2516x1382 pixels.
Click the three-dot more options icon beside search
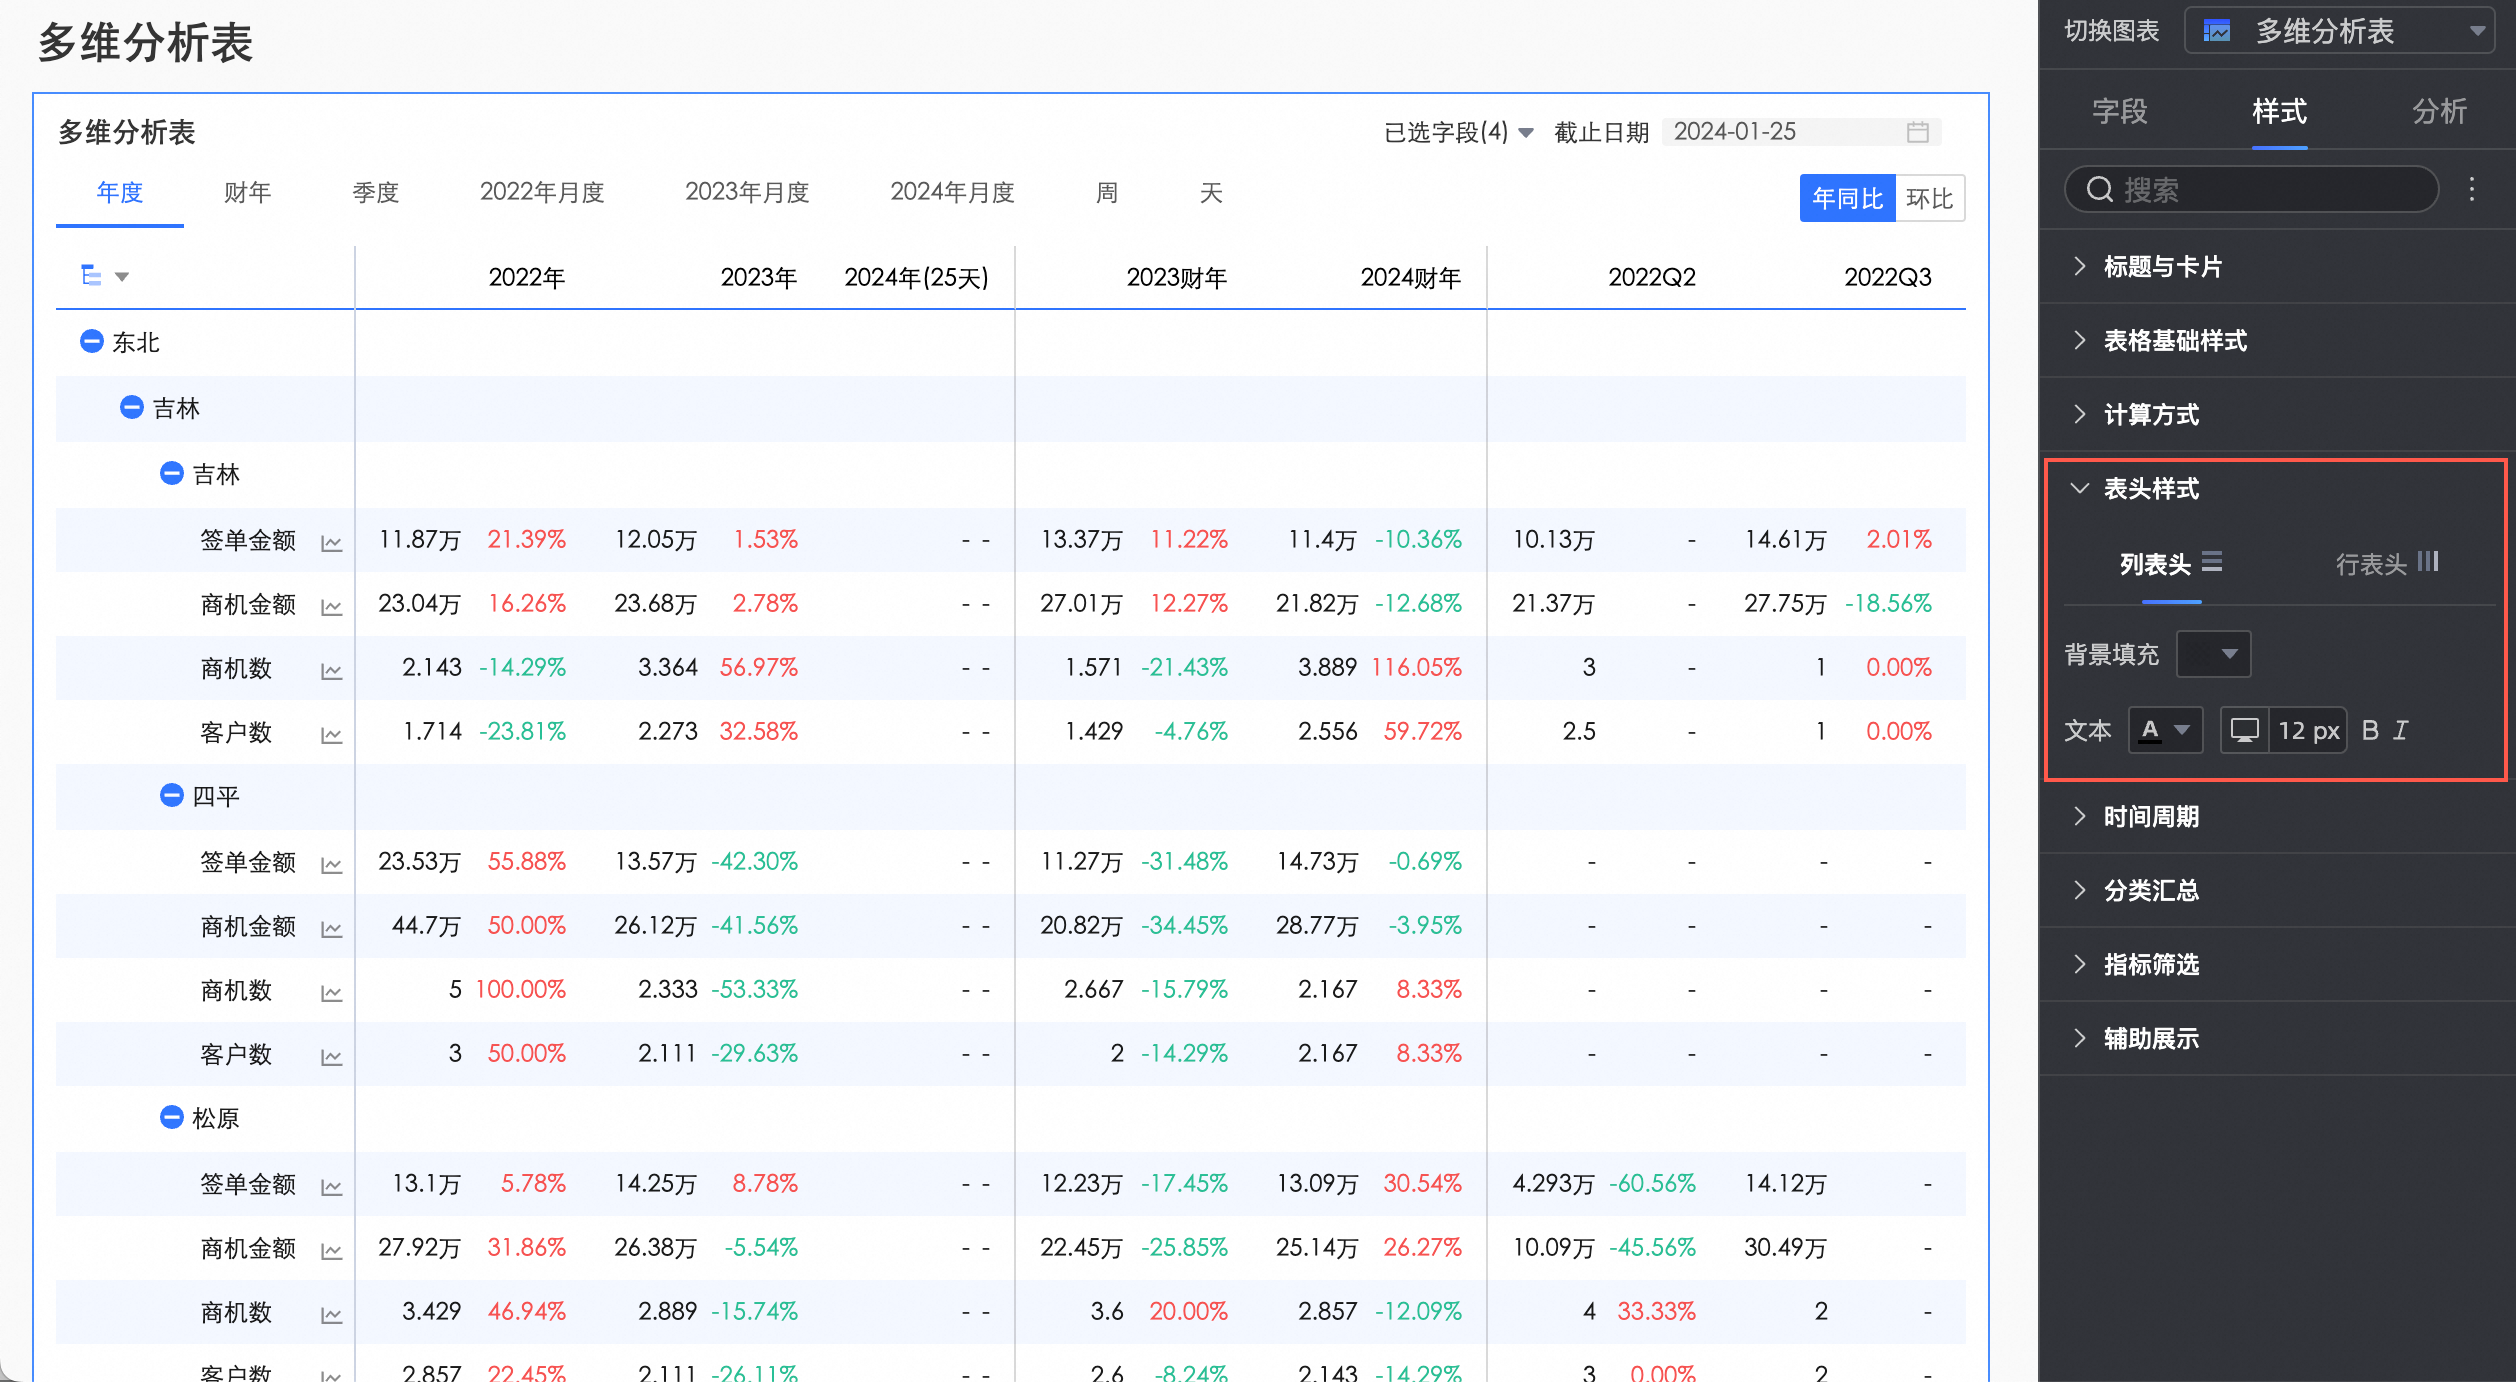coord(2471,189)
